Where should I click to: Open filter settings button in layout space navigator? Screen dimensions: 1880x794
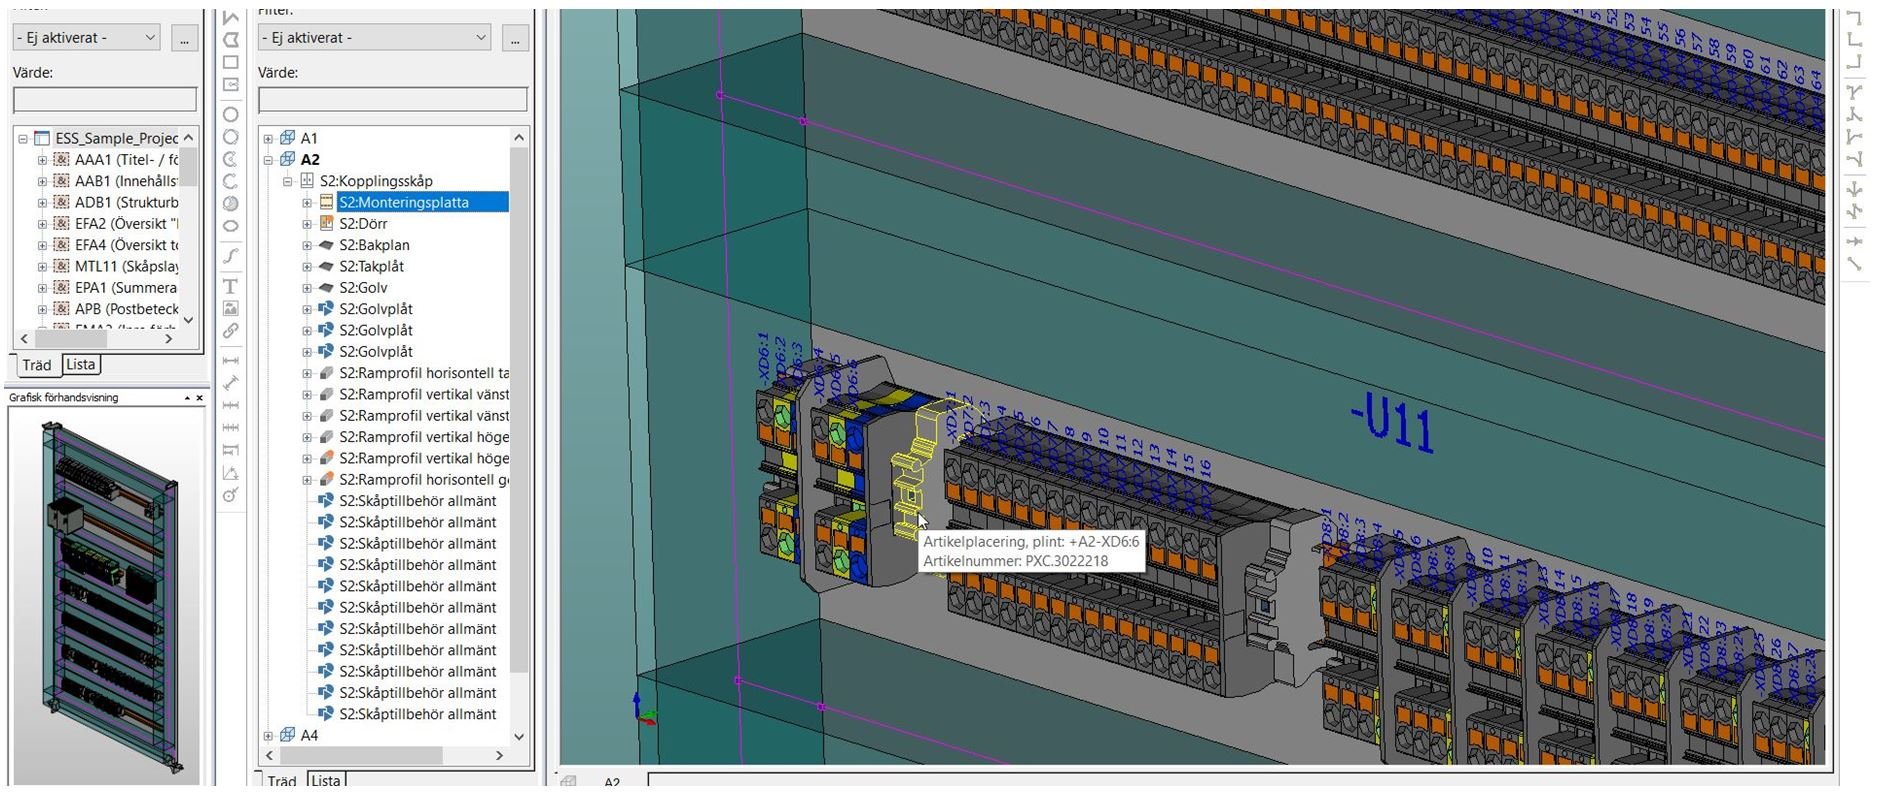pyautogui.click(x=515, y=38)
